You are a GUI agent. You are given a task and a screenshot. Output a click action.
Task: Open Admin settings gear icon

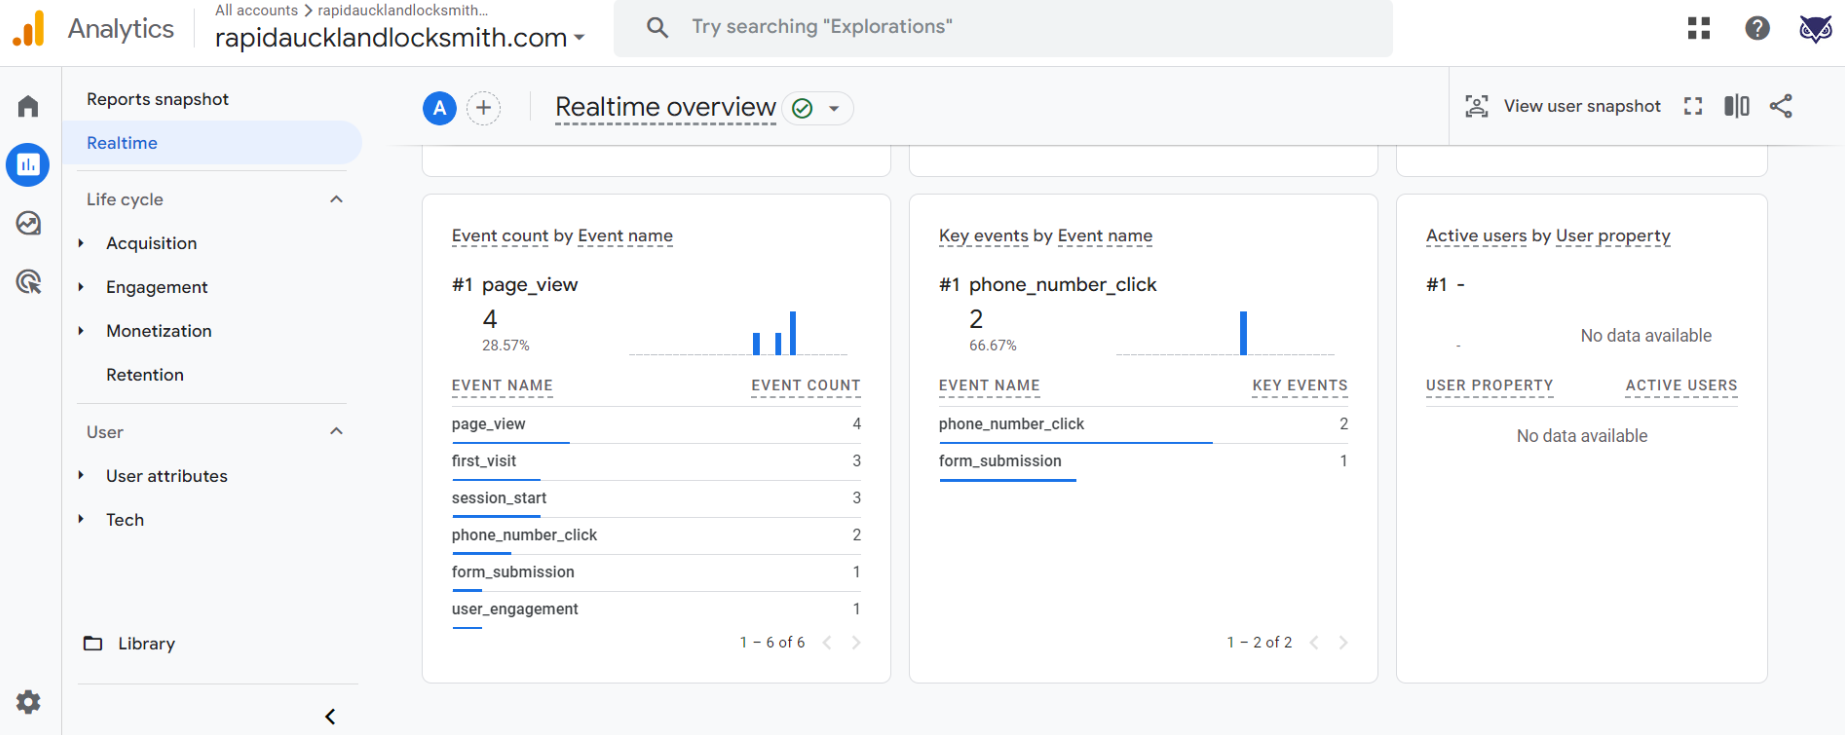click(x=28, y=702)
